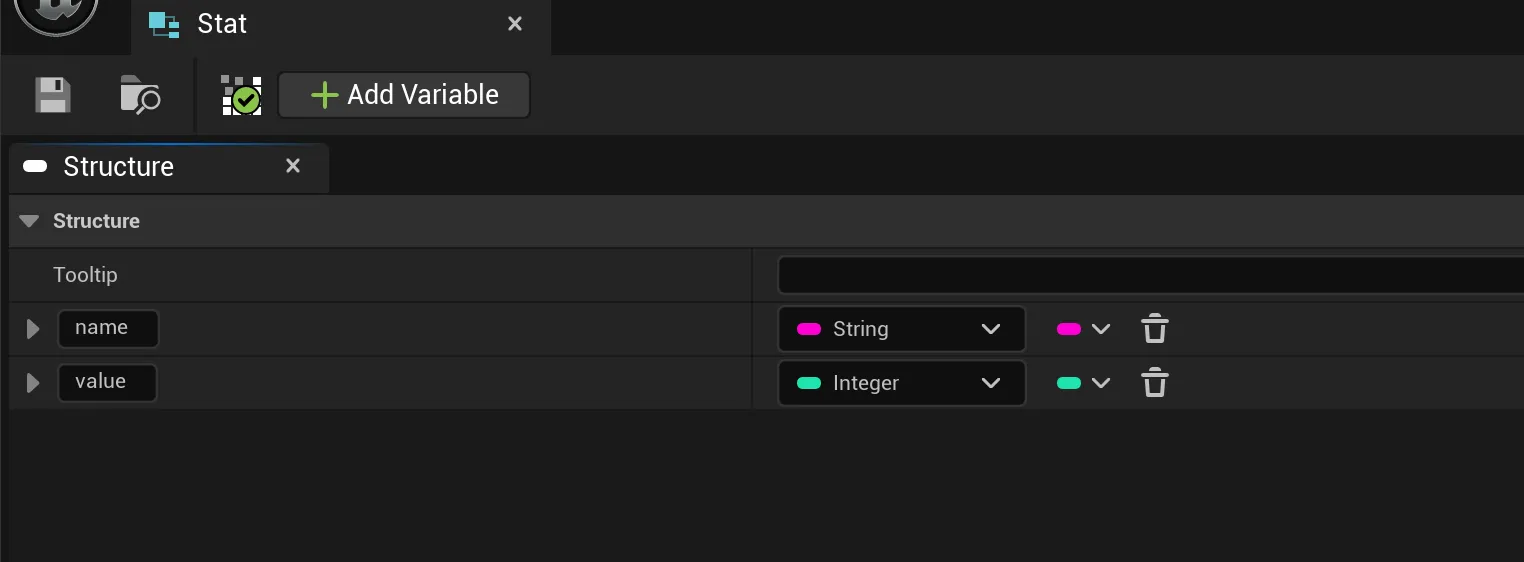Open the Integer type dropdown

pyautogui.click(x=901, y=383)
